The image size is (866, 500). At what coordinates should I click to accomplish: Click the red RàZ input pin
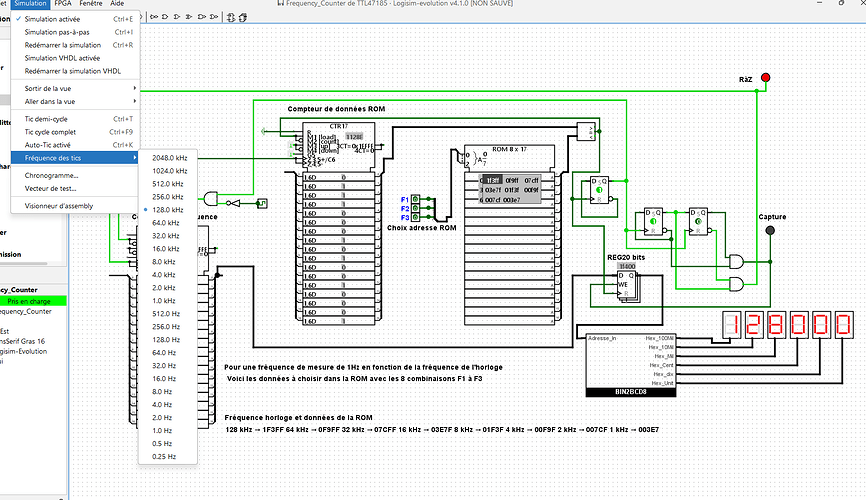pos(765,78)
